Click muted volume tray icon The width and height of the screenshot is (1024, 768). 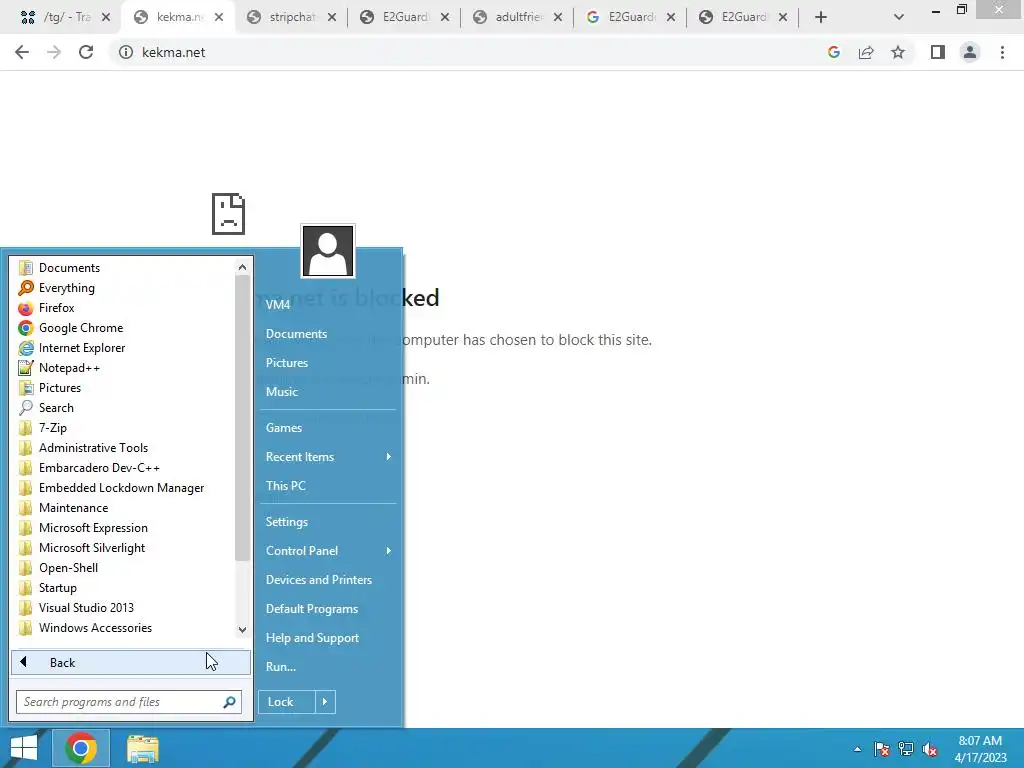point(930,749)
